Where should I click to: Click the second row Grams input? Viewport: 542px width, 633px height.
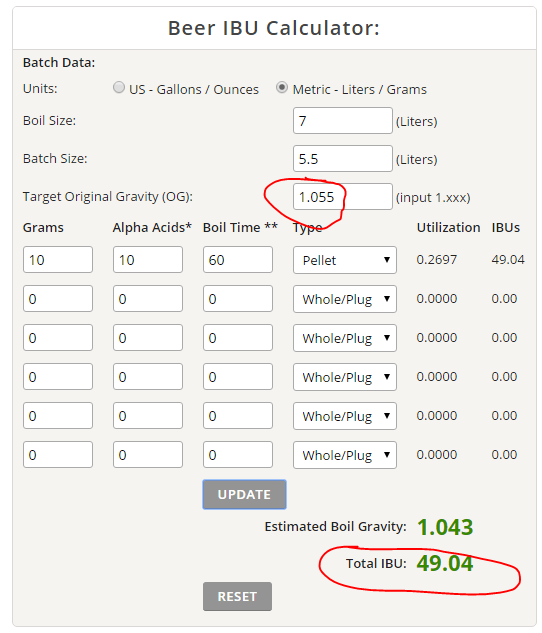click(x=58, y=299)
